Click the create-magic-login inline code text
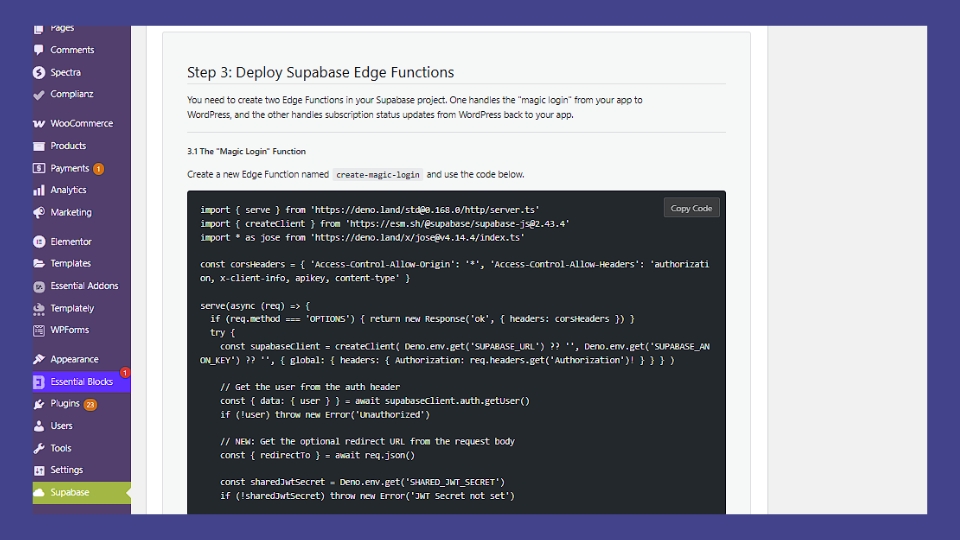The height and width of the screenshot is (540, 960). (378, 175)
